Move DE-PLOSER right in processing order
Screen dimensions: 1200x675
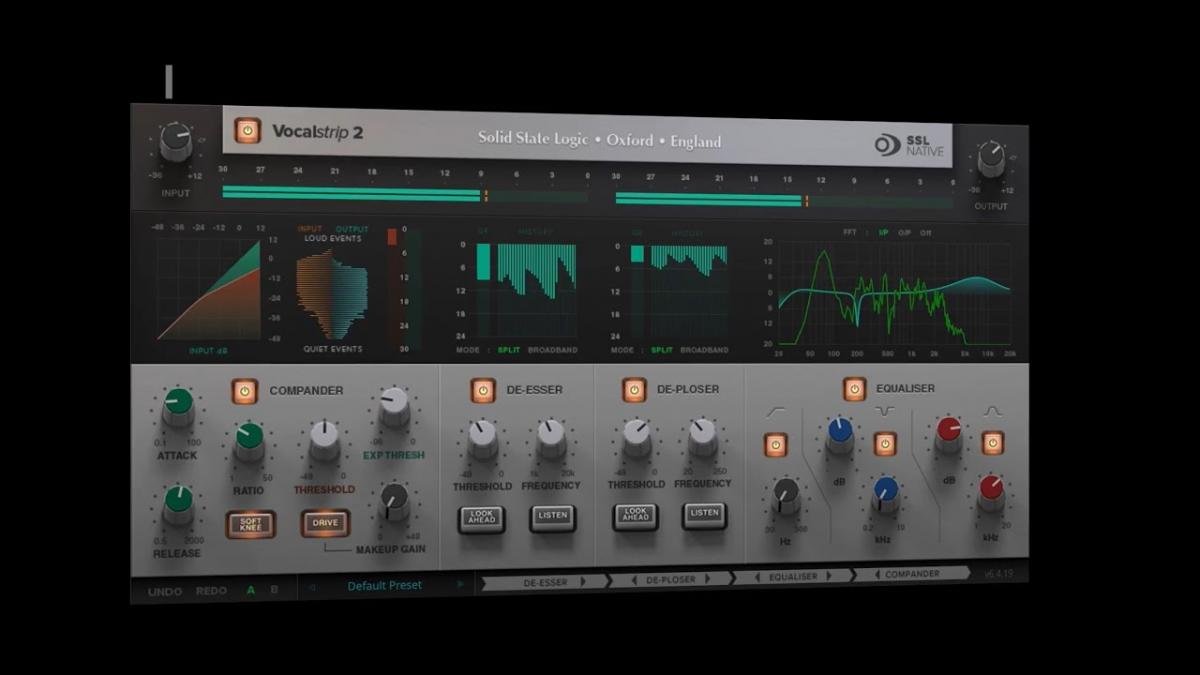(708, 578)
